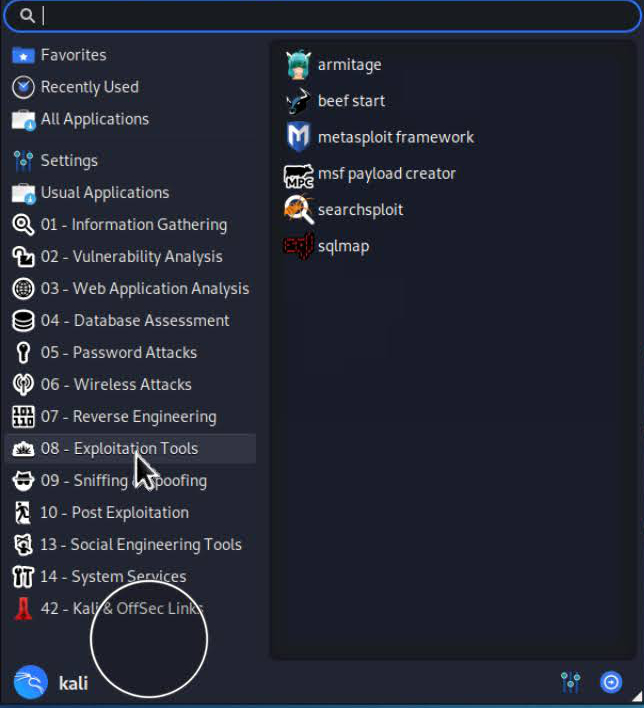The image size is (644, 708).
Task: Click the Information Gathering magnifier icon
Action: (x=23, y=224)
